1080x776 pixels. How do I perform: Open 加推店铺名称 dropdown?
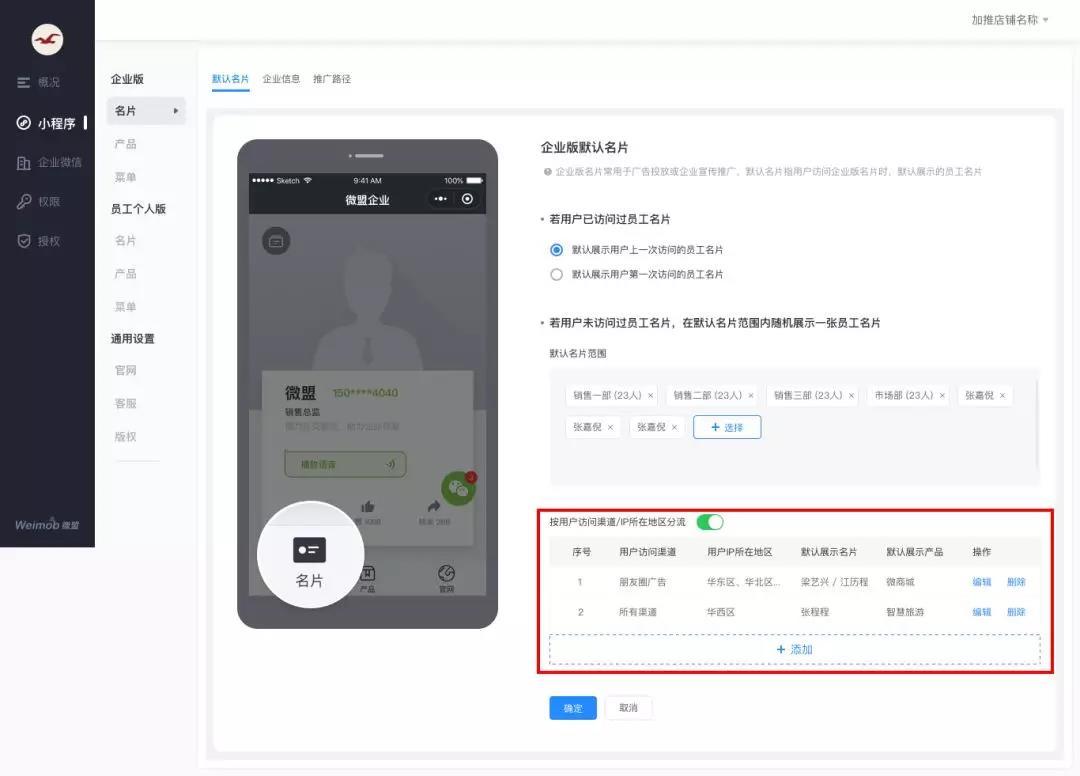[1010, 20]
